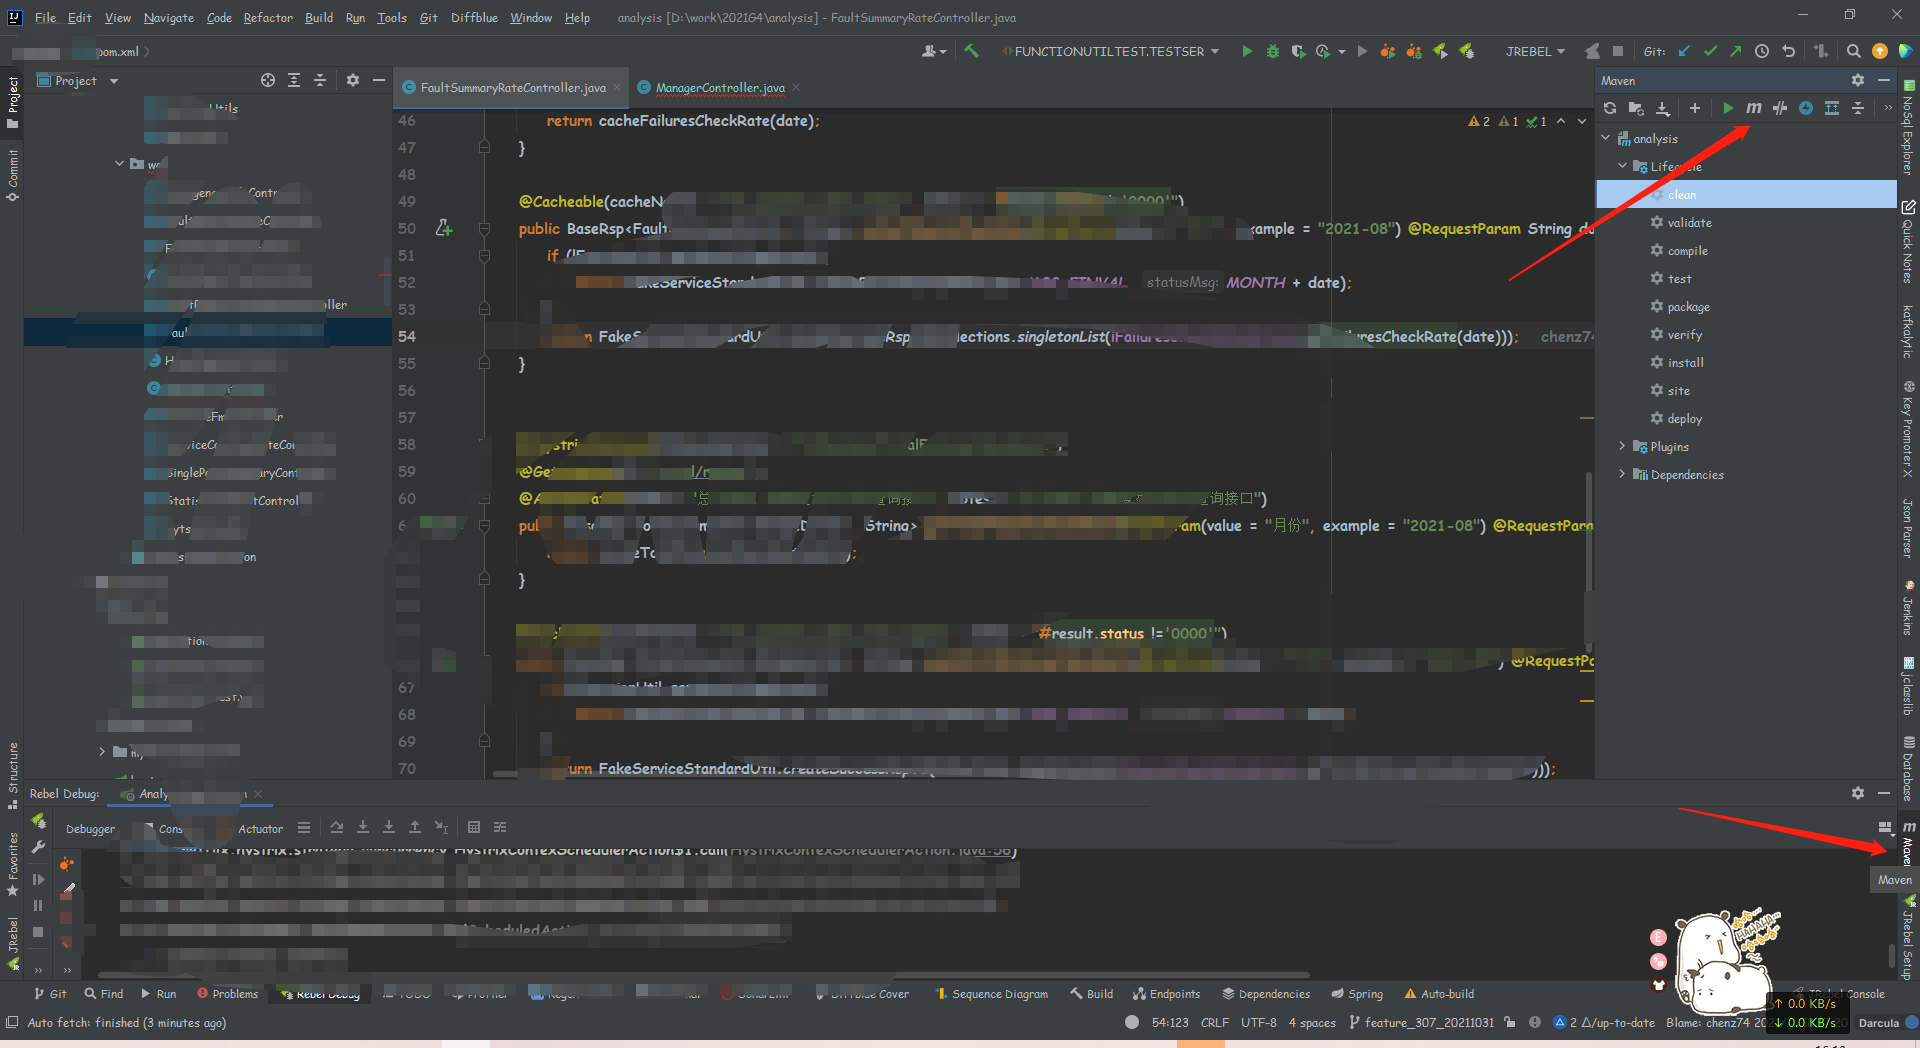Click Git update project arrow icon

[x=1684, y=51]
